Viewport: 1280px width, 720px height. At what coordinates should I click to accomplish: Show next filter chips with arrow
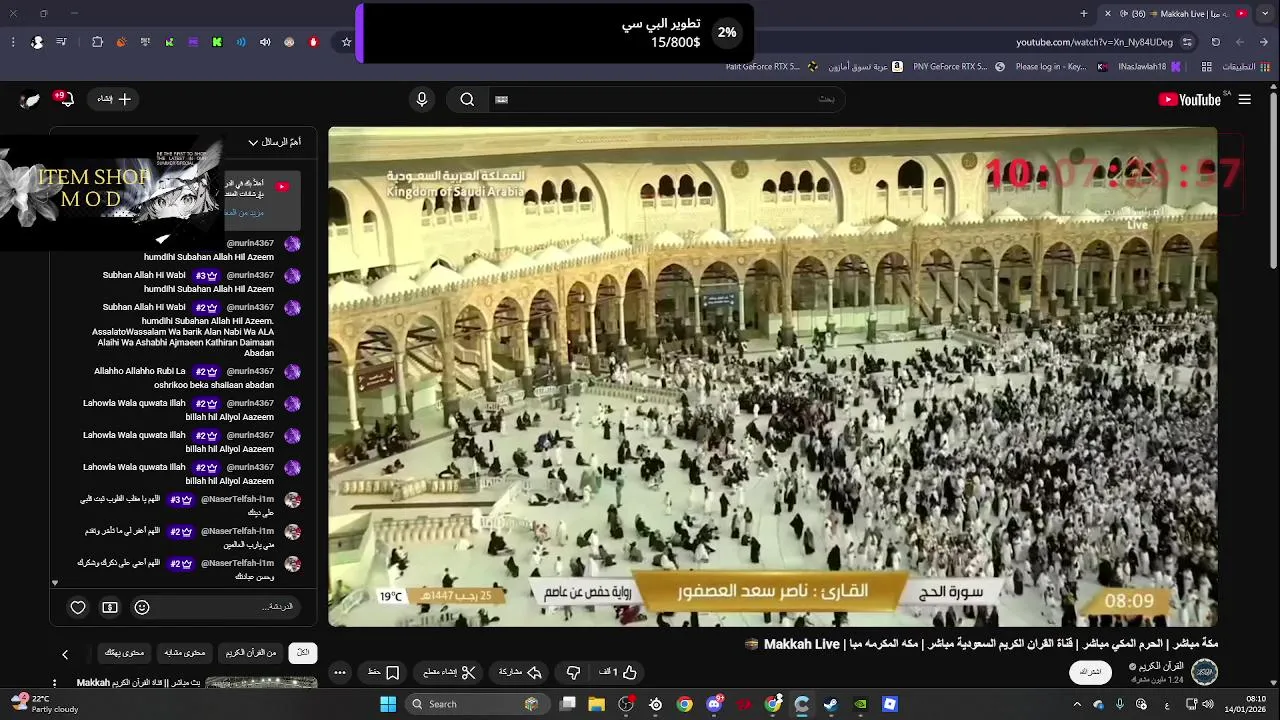pyautogui.click(x=65, y=654)
